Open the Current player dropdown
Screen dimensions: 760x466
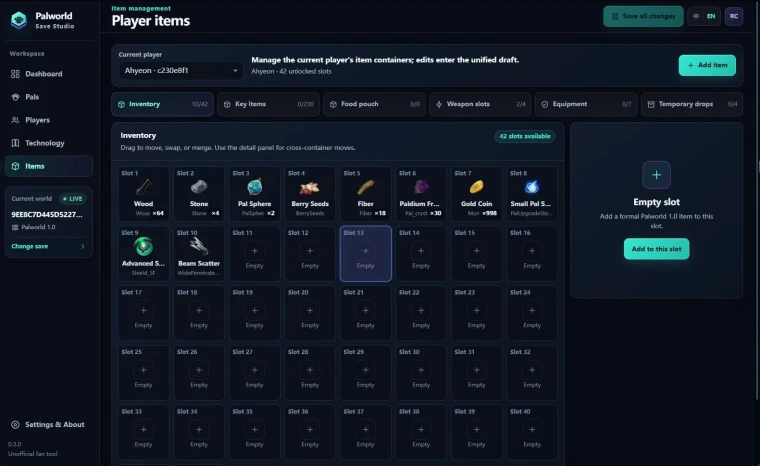click(180, 71)
